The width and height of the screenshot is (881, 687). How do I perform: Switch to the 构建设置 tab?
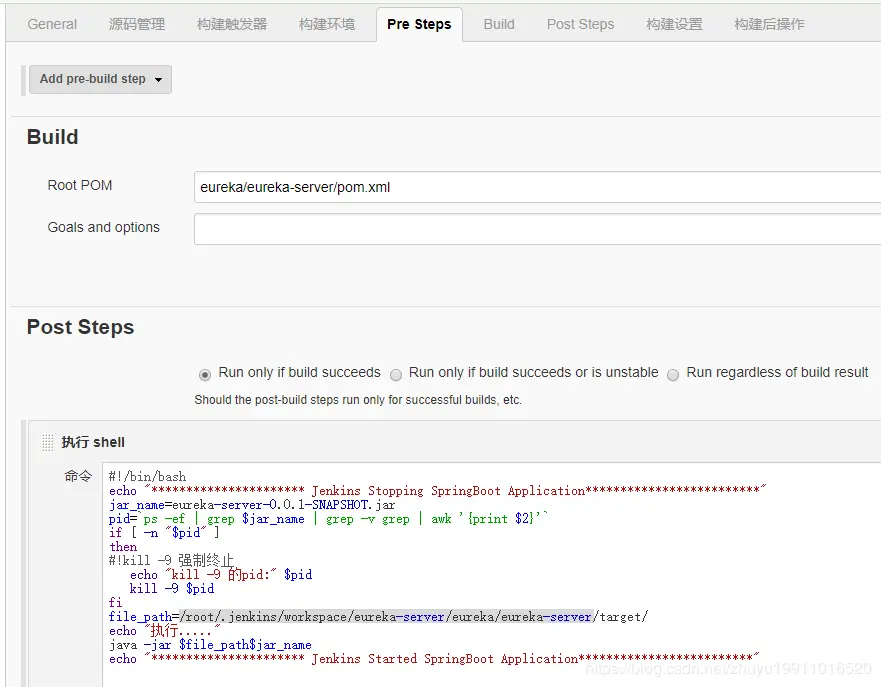coord(674,24)
